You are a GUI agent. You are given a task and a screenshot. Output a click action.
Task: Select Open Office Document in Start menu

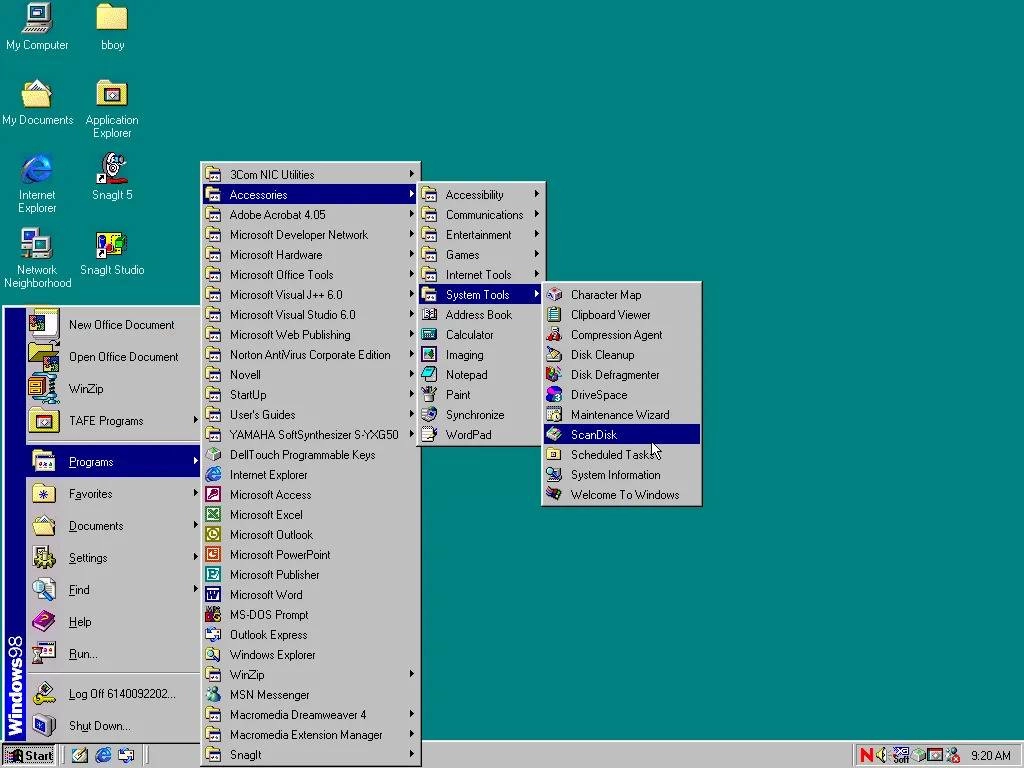pos(114,357)
